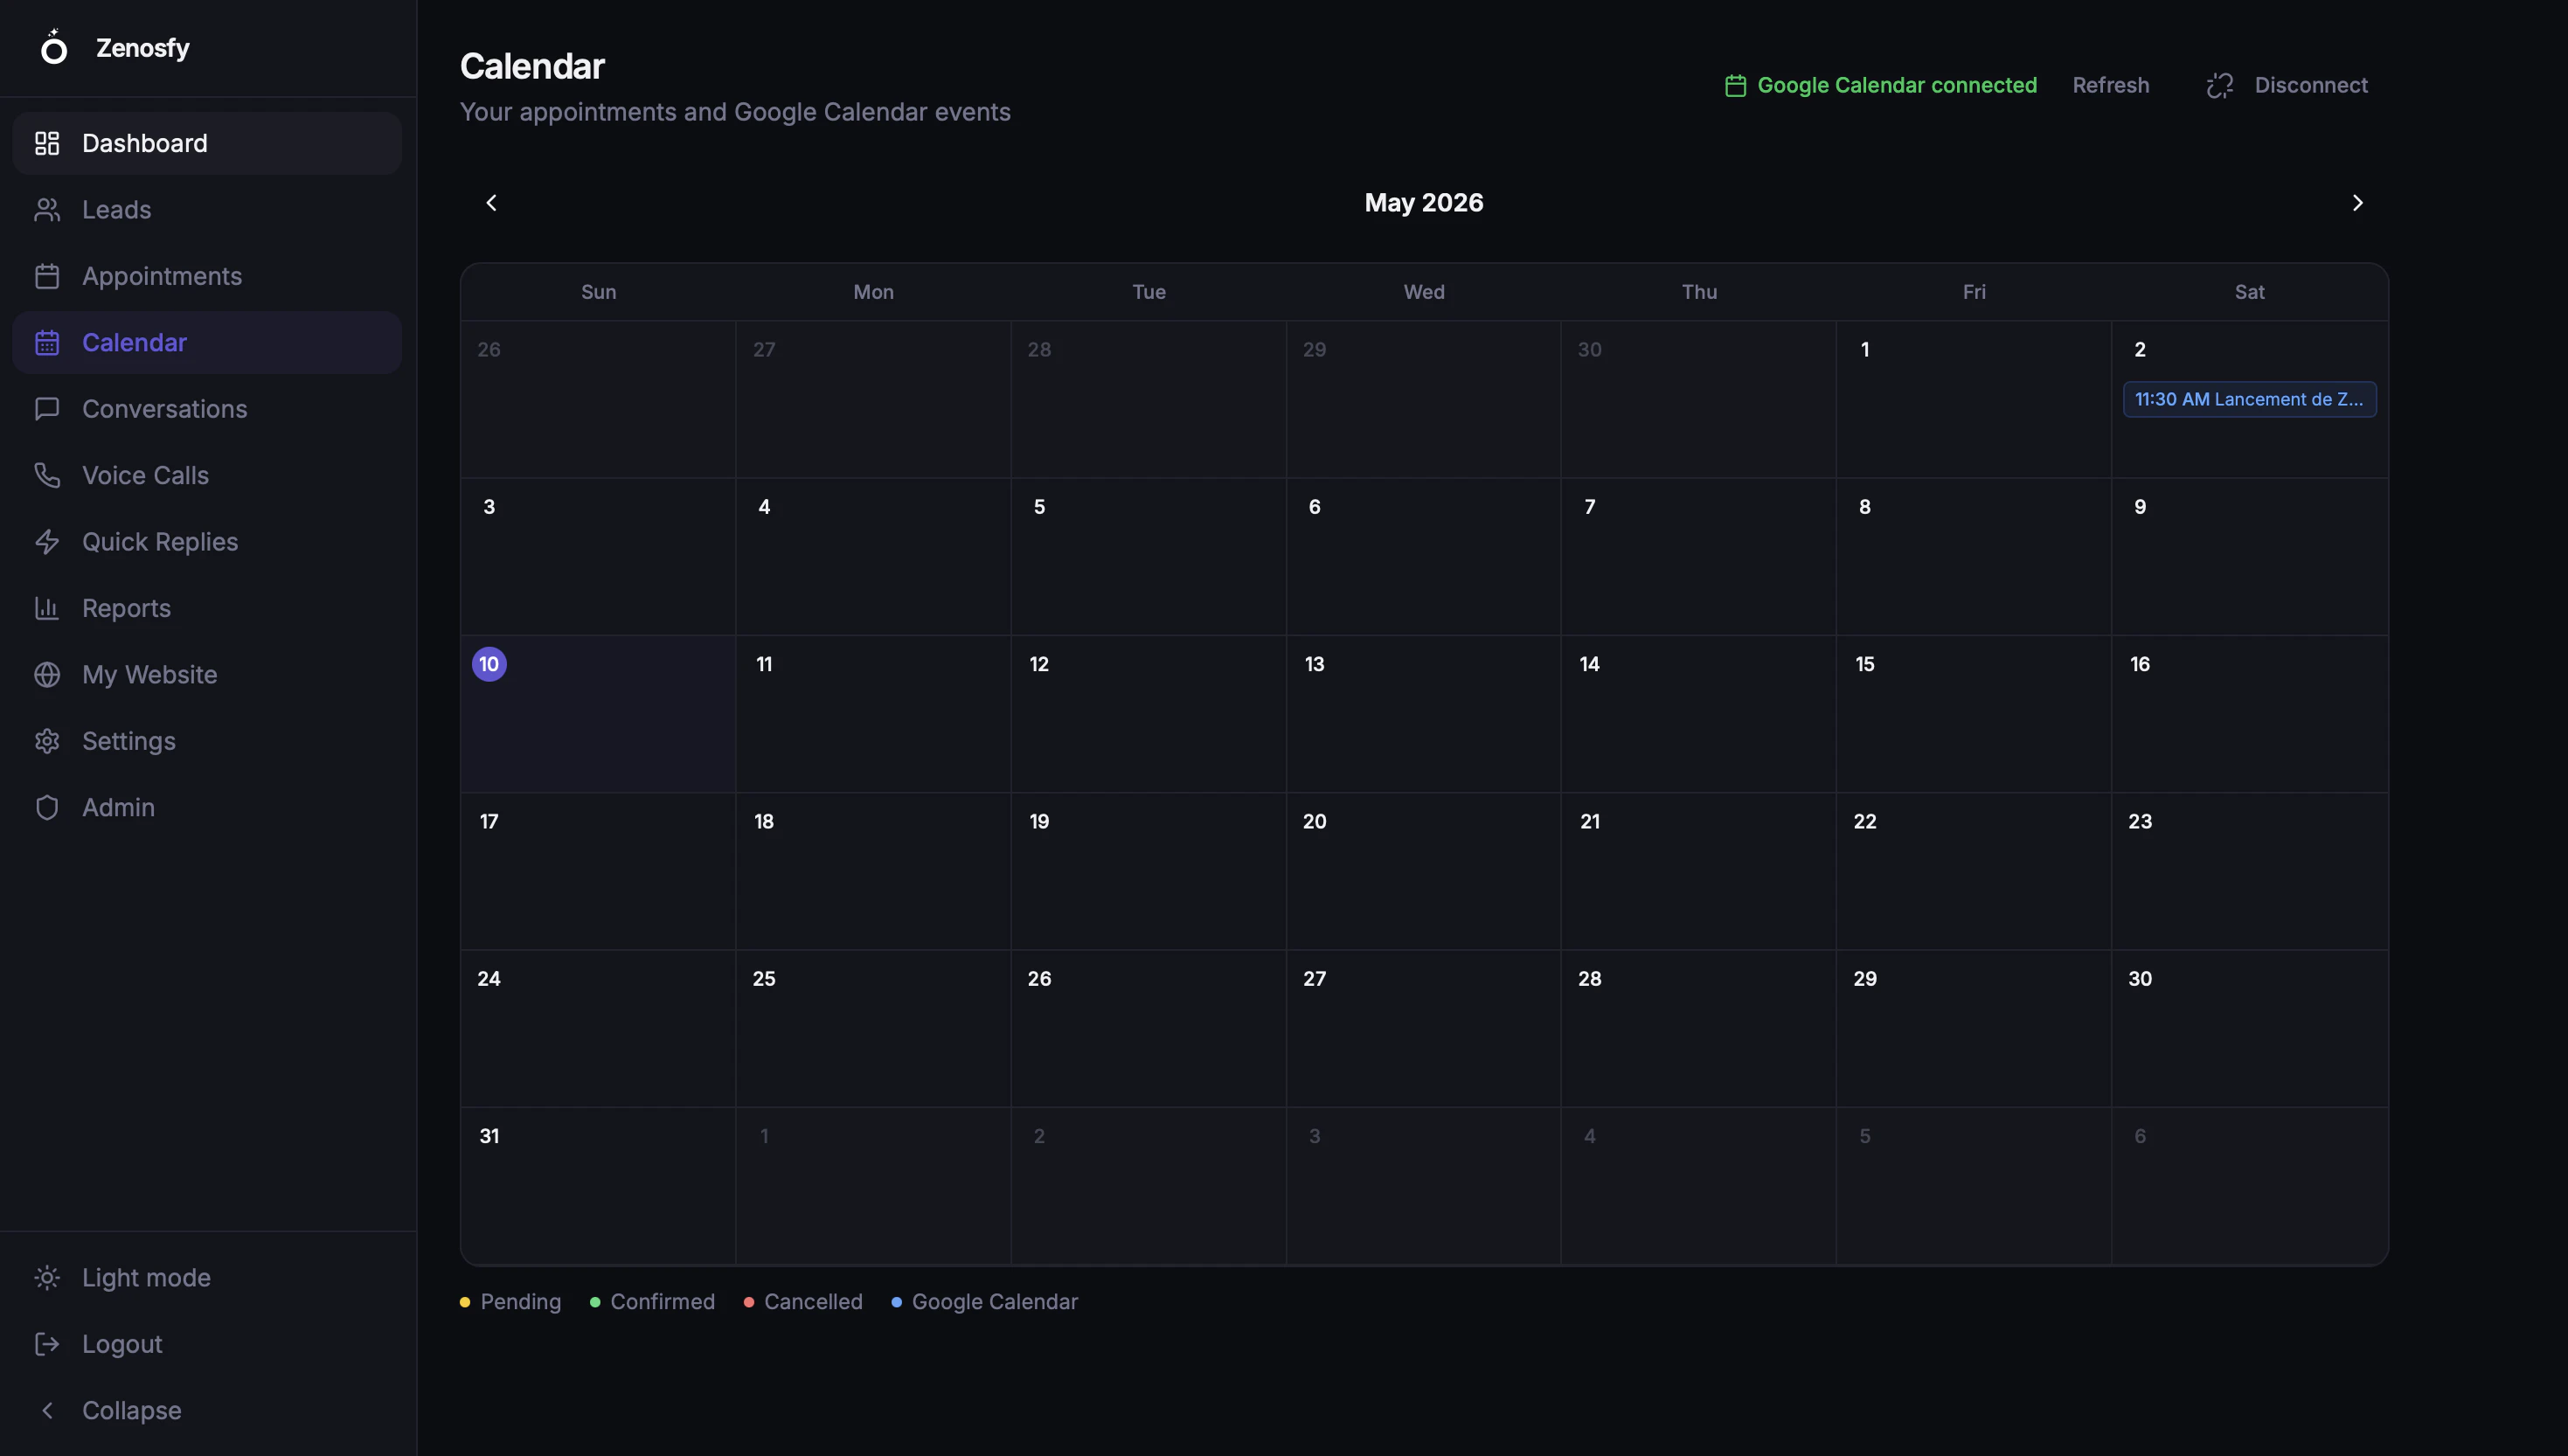
Task: Open the Appointments menu item
Action: coord(207,276)
